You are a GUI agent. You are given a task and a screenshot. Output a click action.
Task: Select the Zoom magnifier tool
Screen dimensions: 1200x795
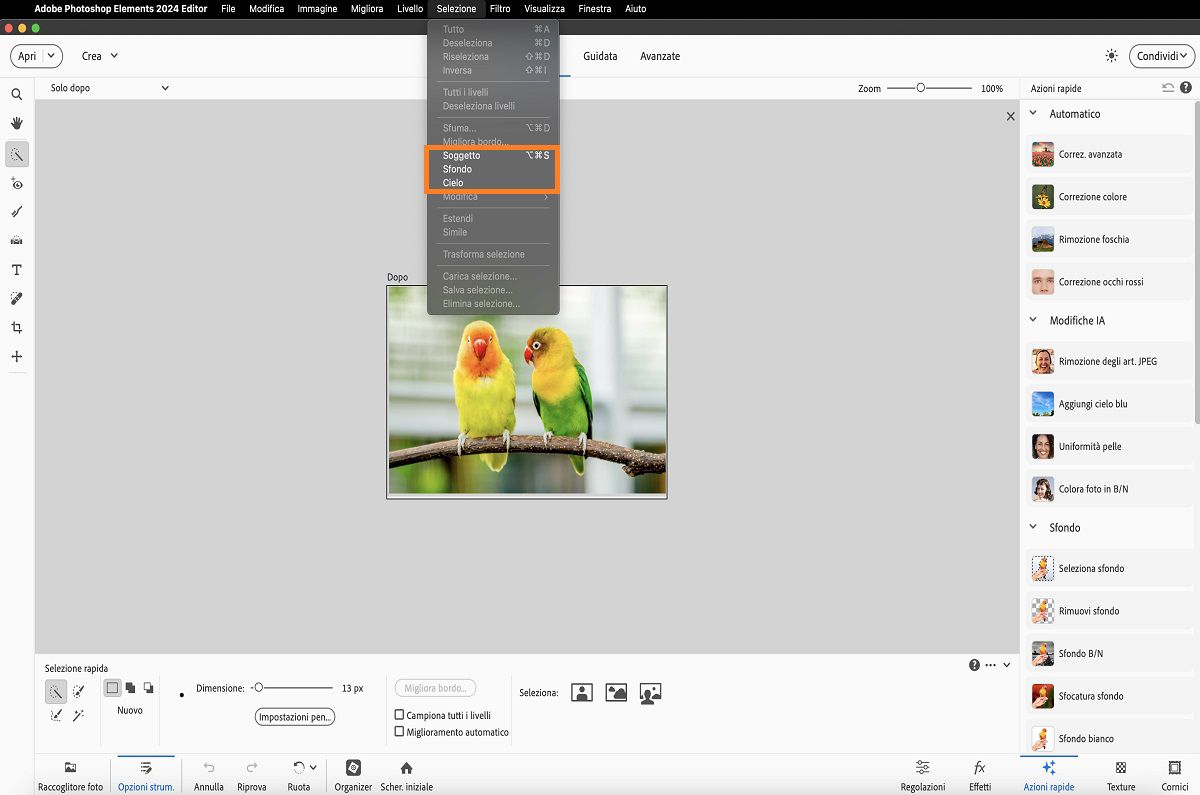click(17, 95)
